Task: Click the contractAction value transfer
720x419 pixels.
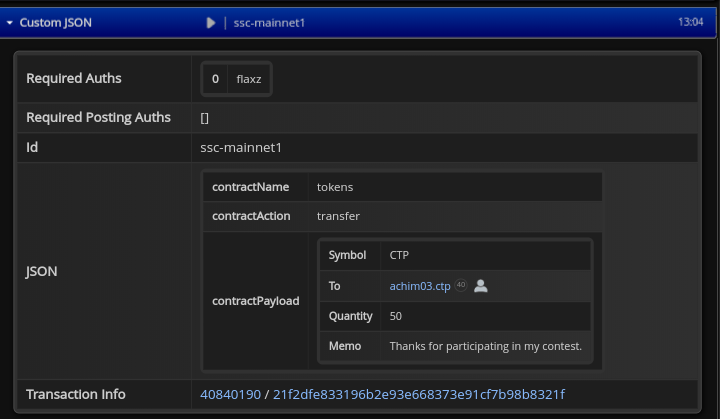Action: (338, 216)
